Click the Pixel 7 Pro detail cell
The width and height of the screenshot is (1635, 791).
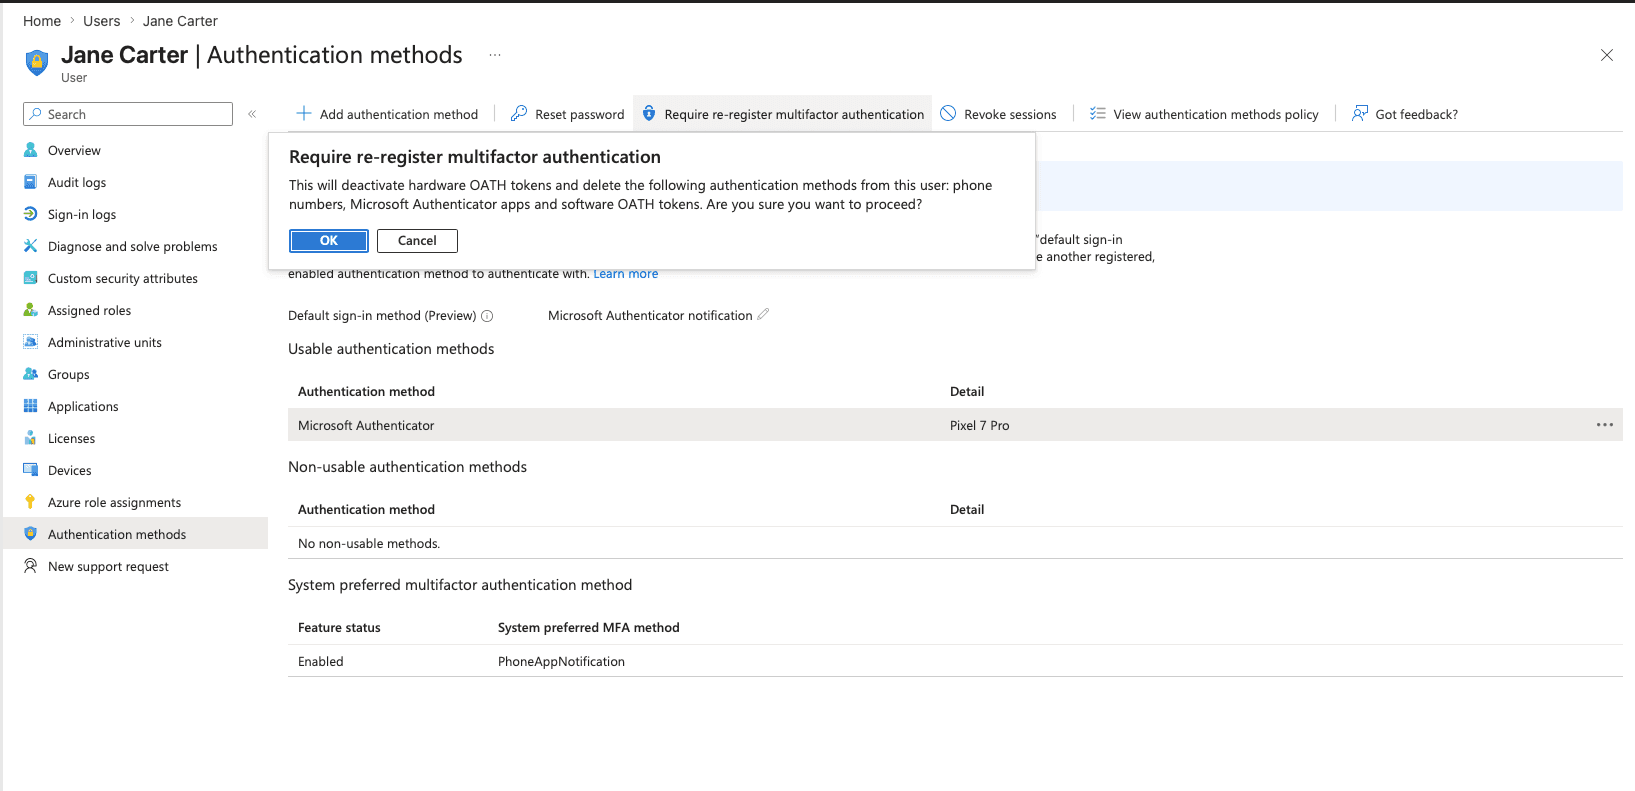pos(980,425)
